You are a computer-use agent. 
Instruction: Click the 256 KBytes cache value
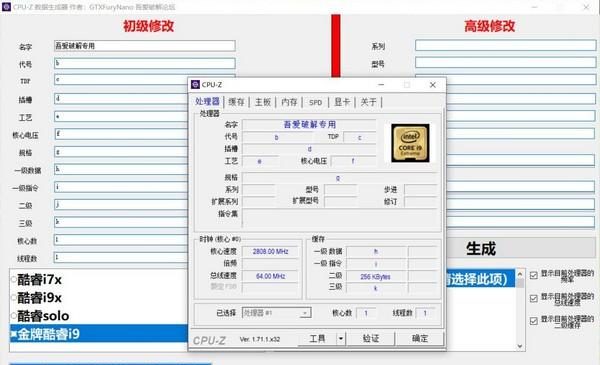coord(375,276)
